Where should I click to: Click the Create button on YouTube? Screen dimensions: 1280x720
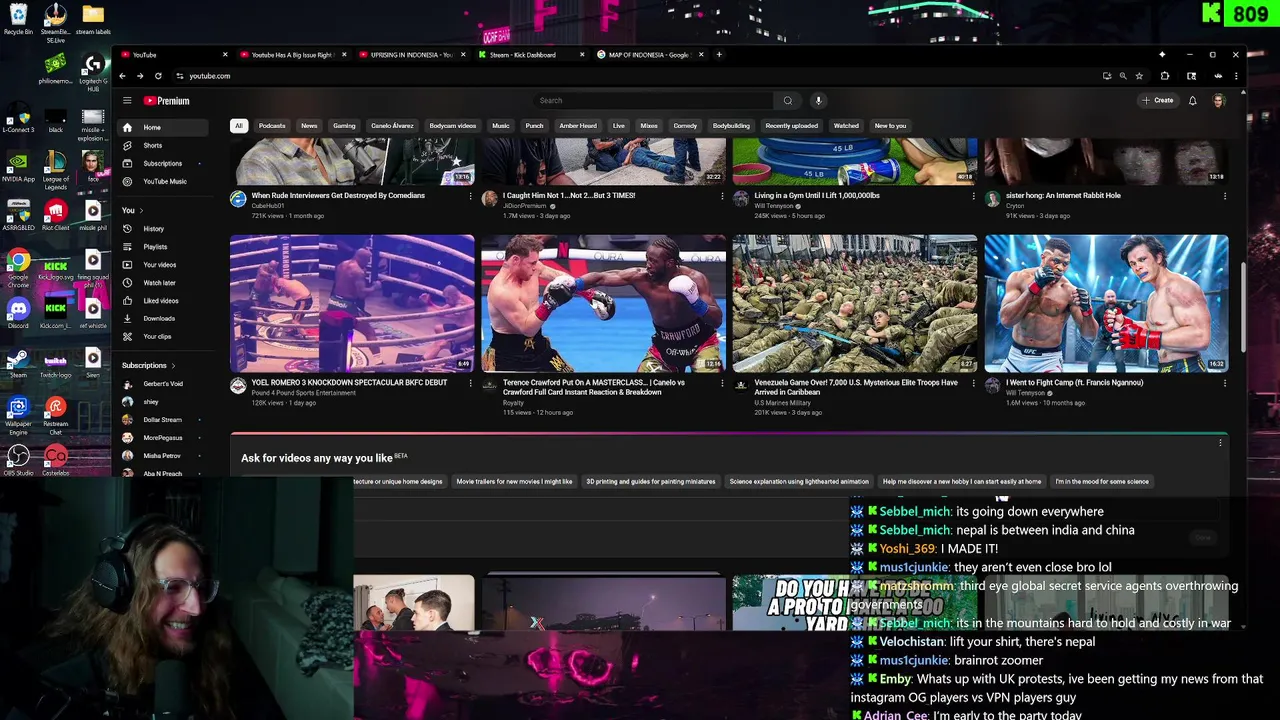(x=1158, y=101)
